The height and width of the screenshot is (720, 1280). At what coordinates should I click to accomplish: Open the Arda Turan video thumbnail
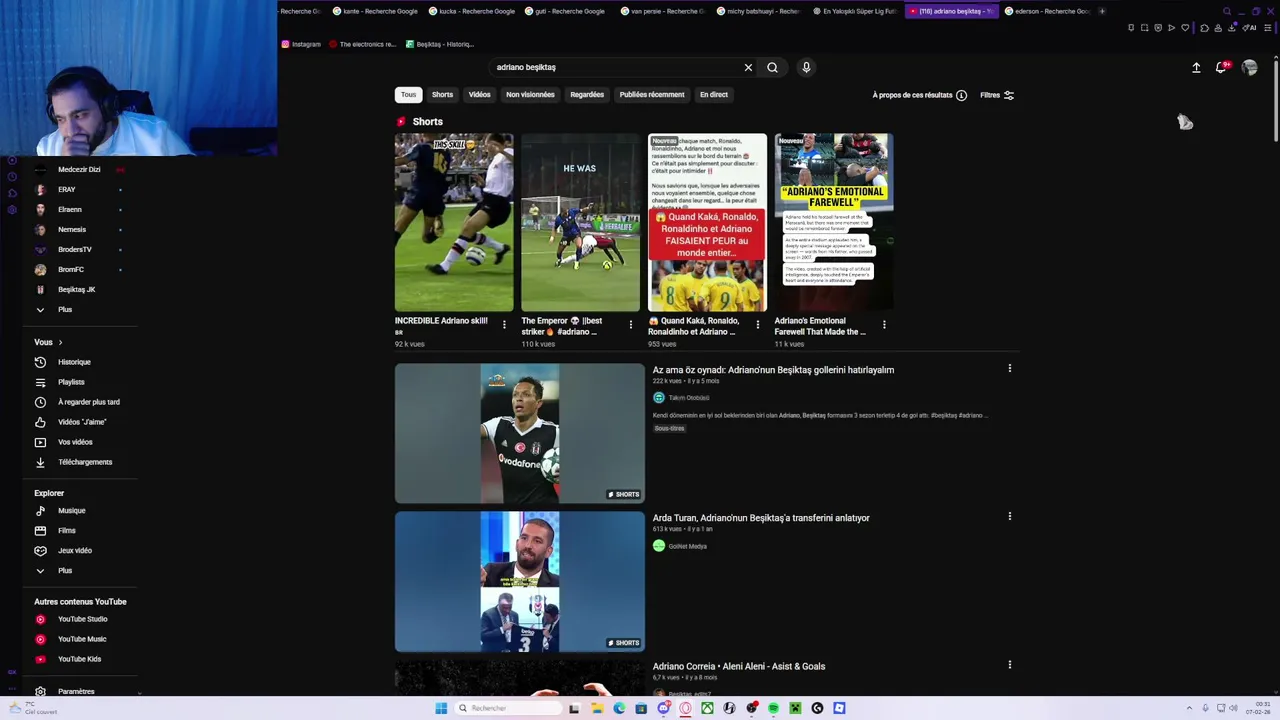[x=520, y=582]
